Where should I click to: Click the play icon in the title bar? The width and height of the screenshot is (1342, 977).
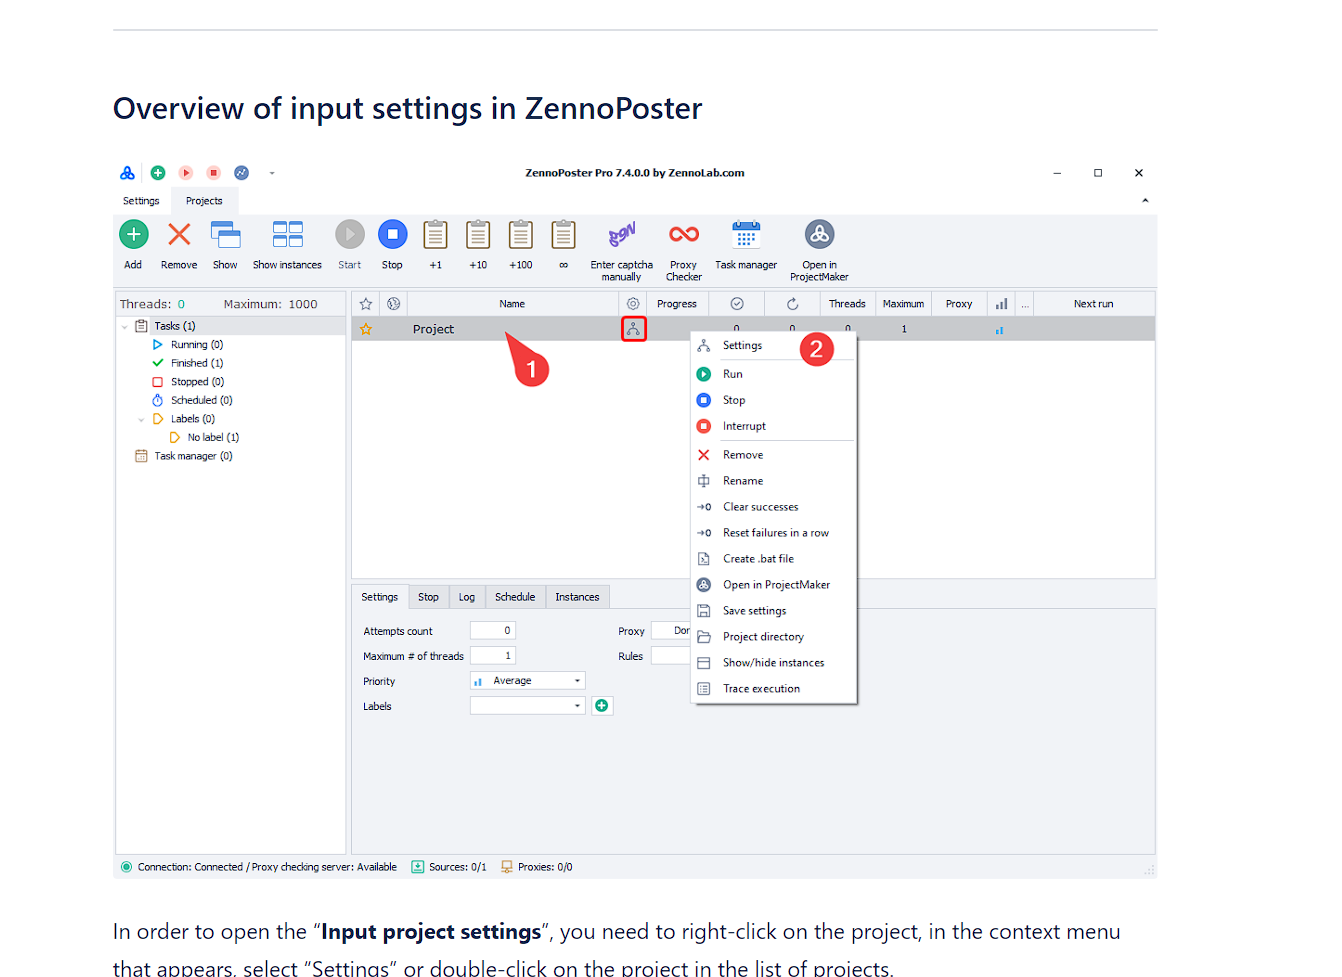[x=186, y=173]
